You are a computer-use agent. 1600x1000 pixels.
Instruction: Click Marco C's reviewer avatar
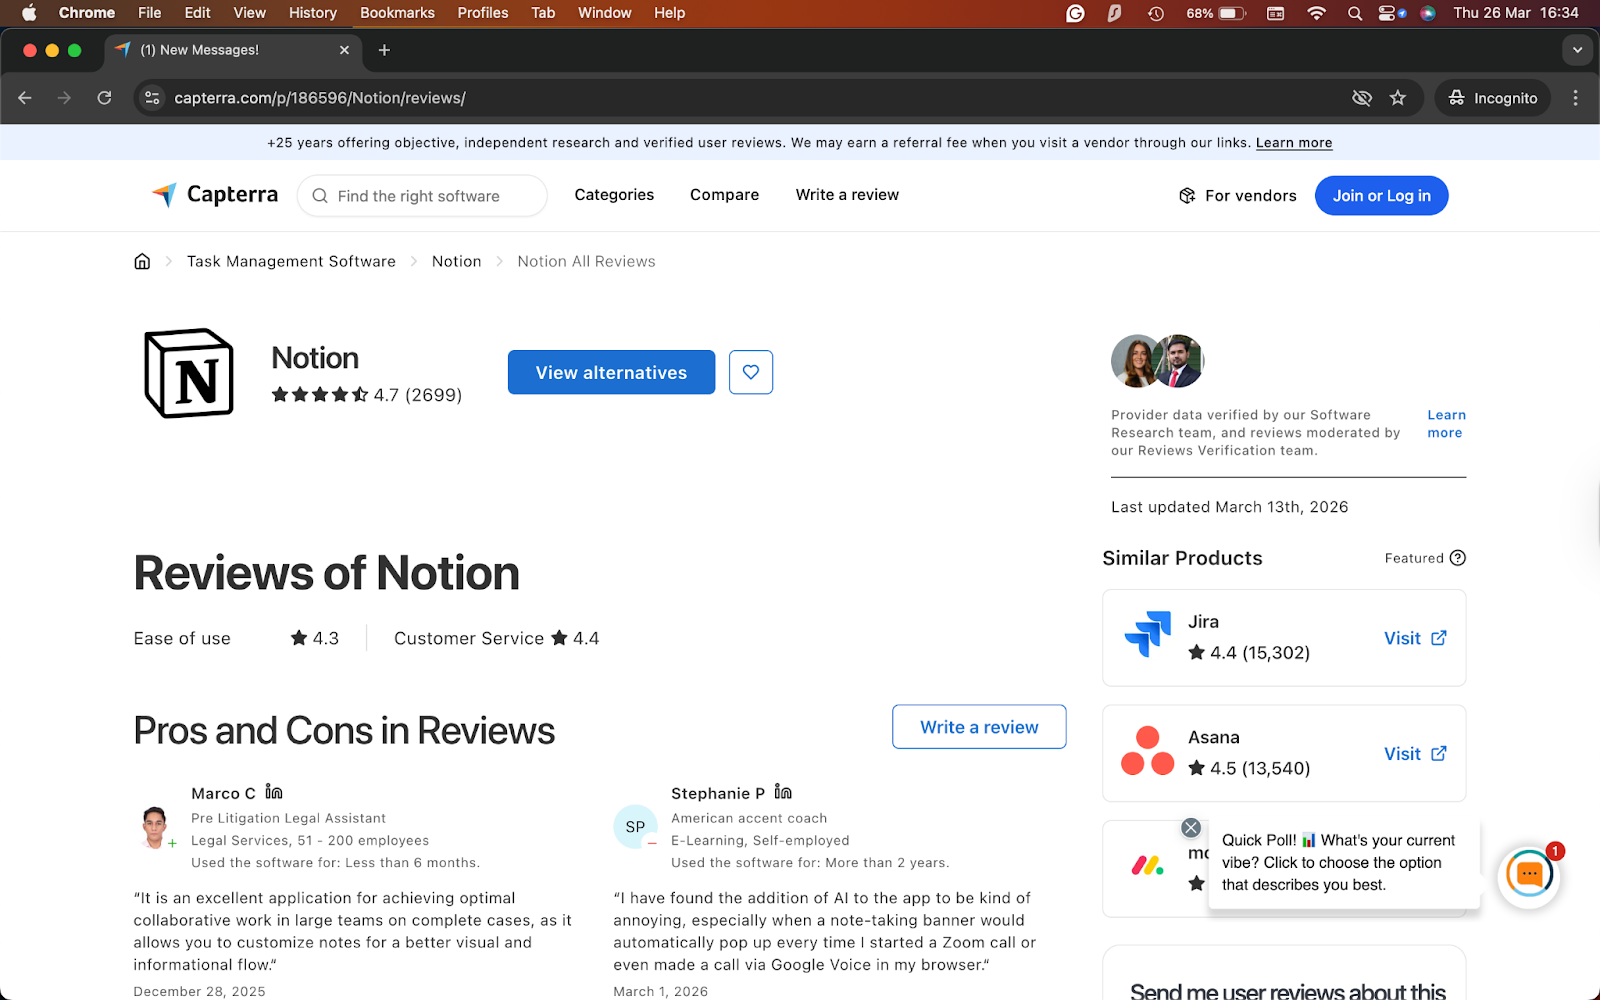154,827
